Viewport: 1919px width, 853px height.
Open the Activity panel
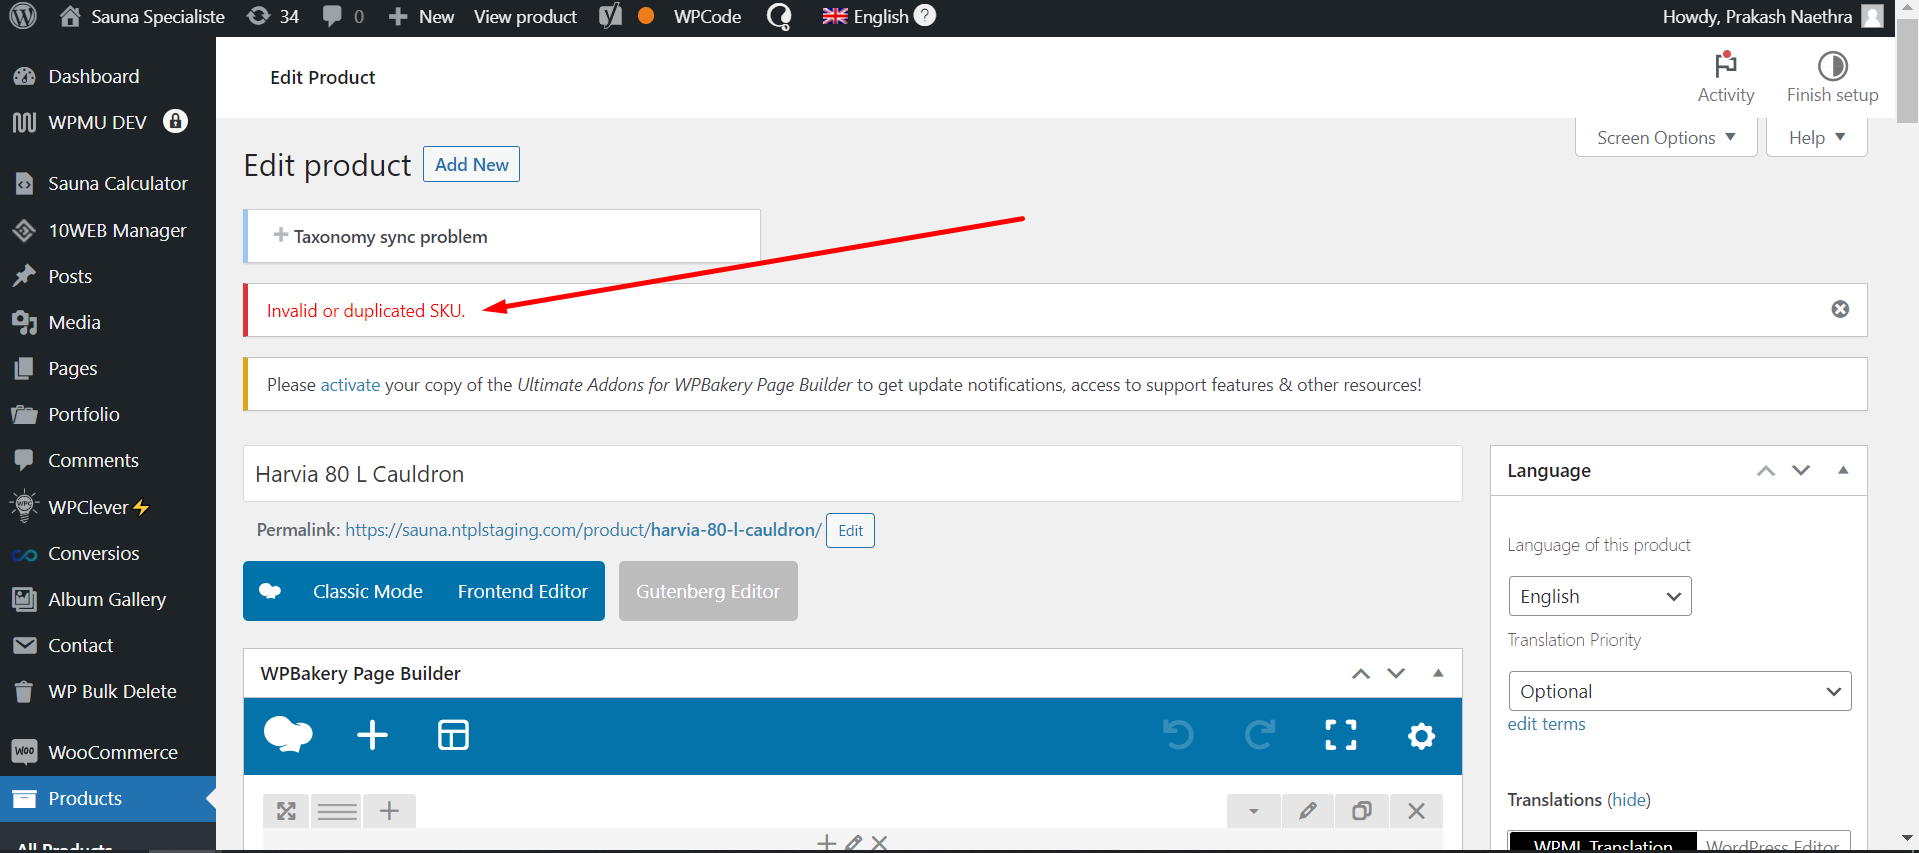[x=1726, y=77]
